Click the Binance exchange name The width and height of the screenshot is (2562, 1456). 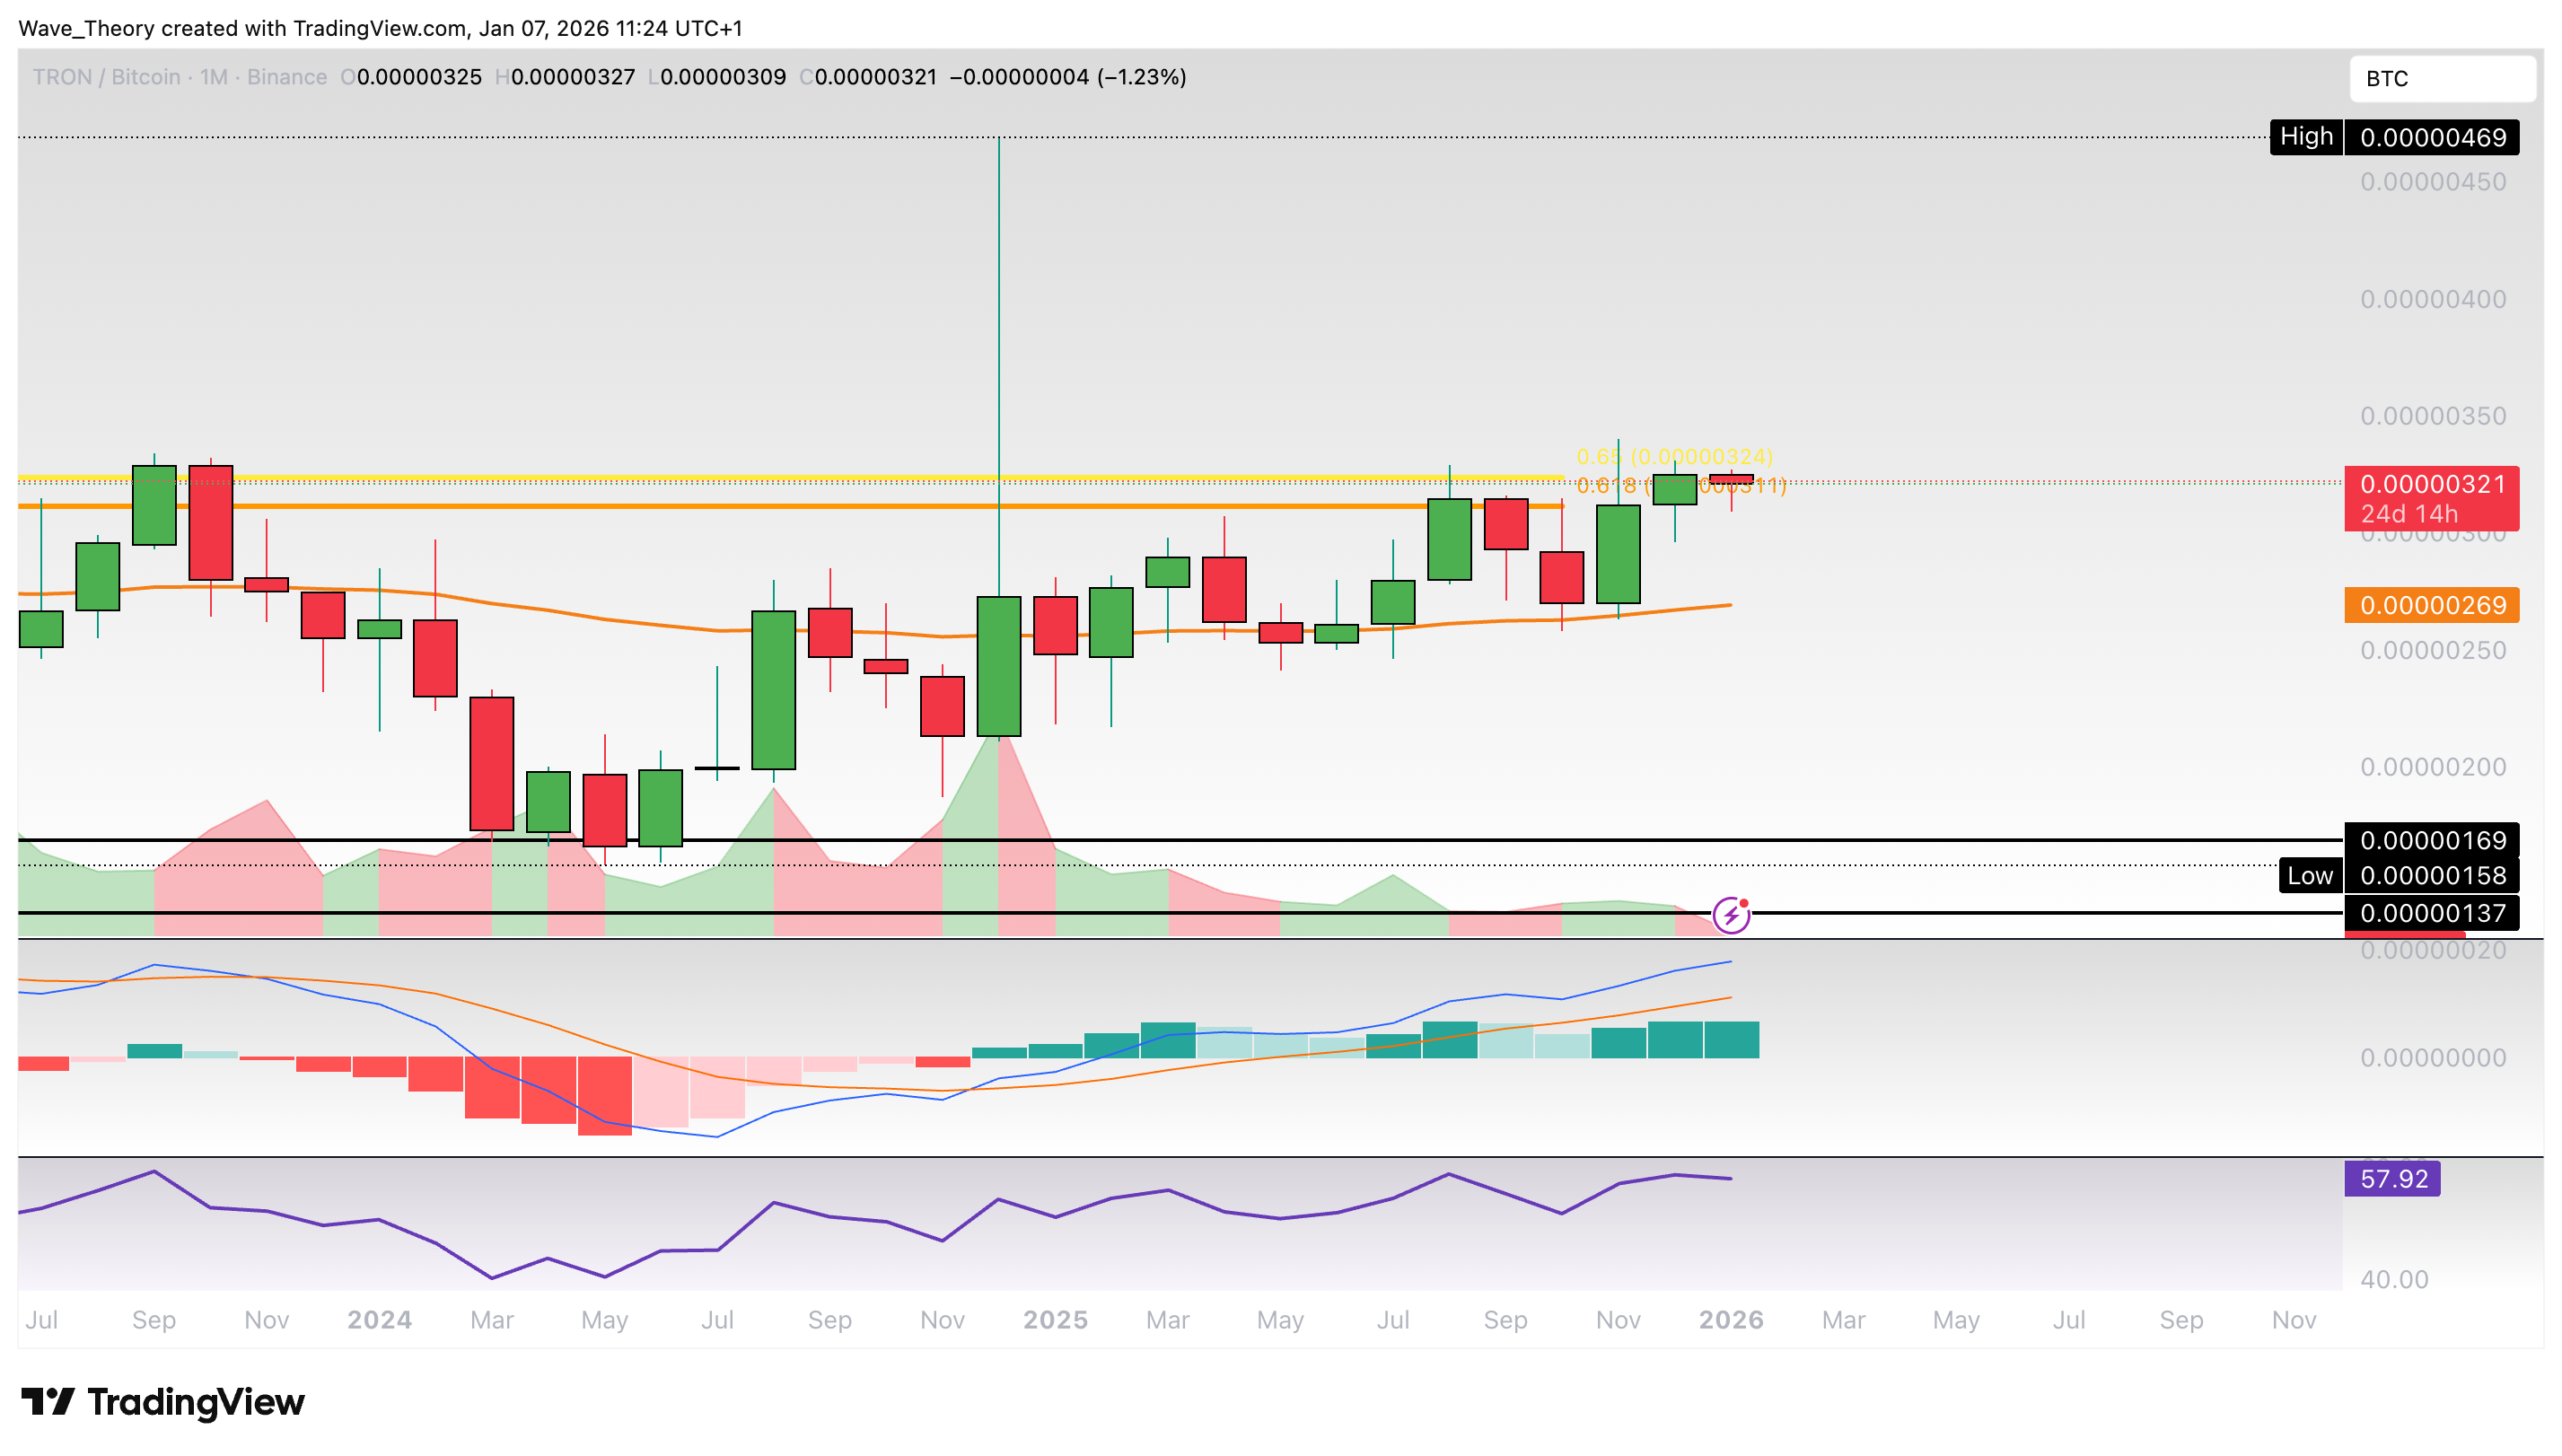[287, 77]
